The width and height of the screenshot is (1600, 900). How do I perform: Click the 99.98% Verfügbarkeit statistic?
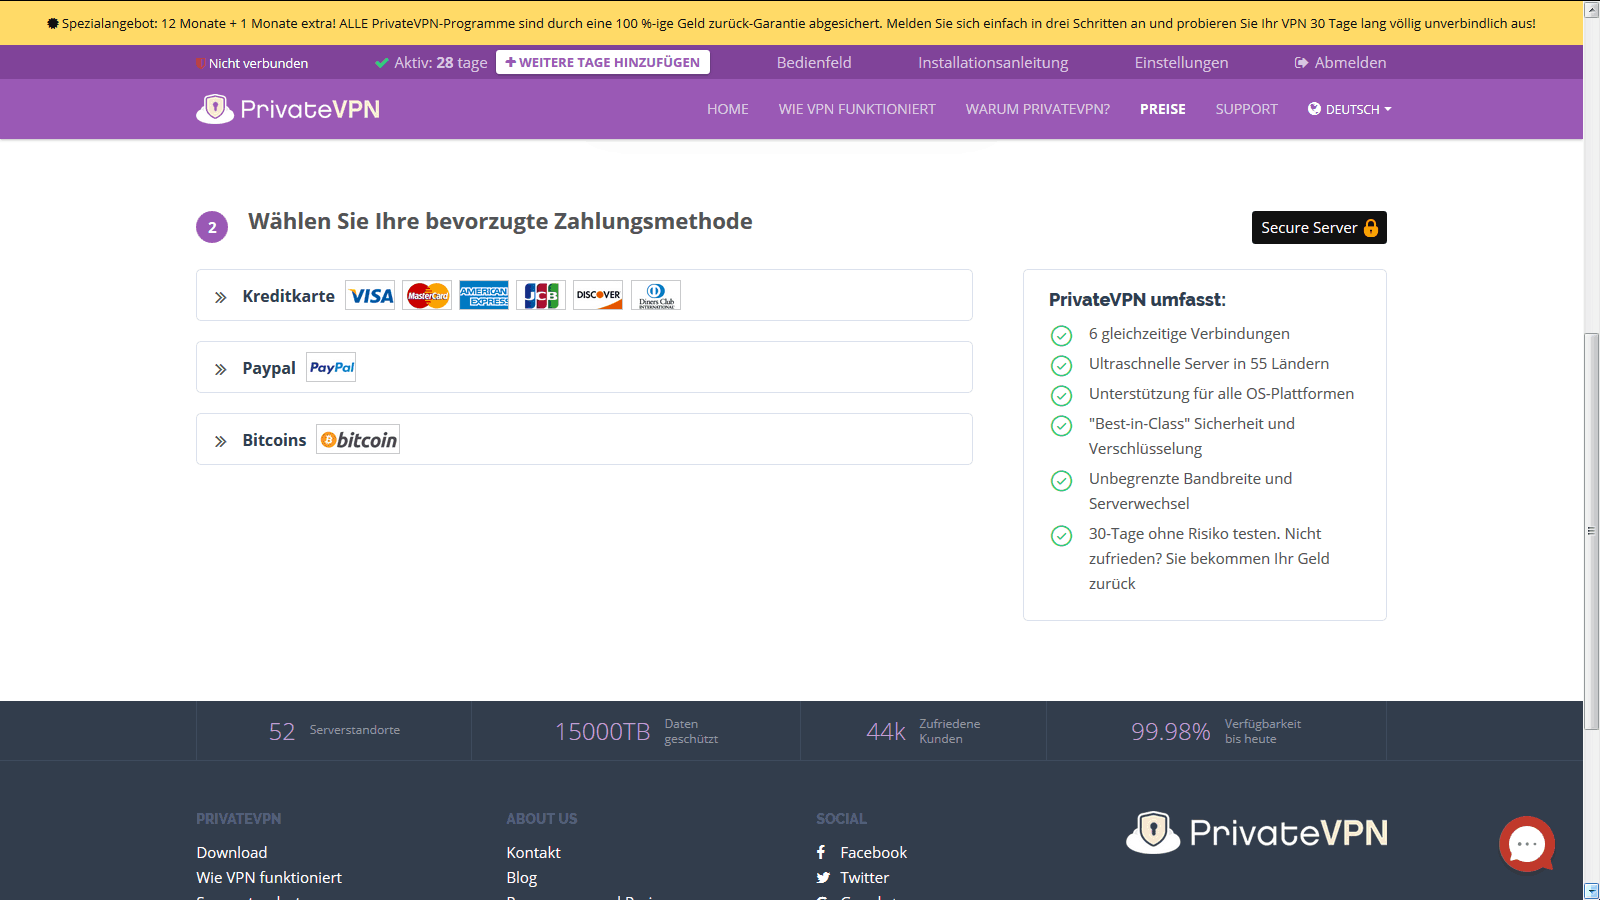pyautogui.click(x=1216, y=731)
